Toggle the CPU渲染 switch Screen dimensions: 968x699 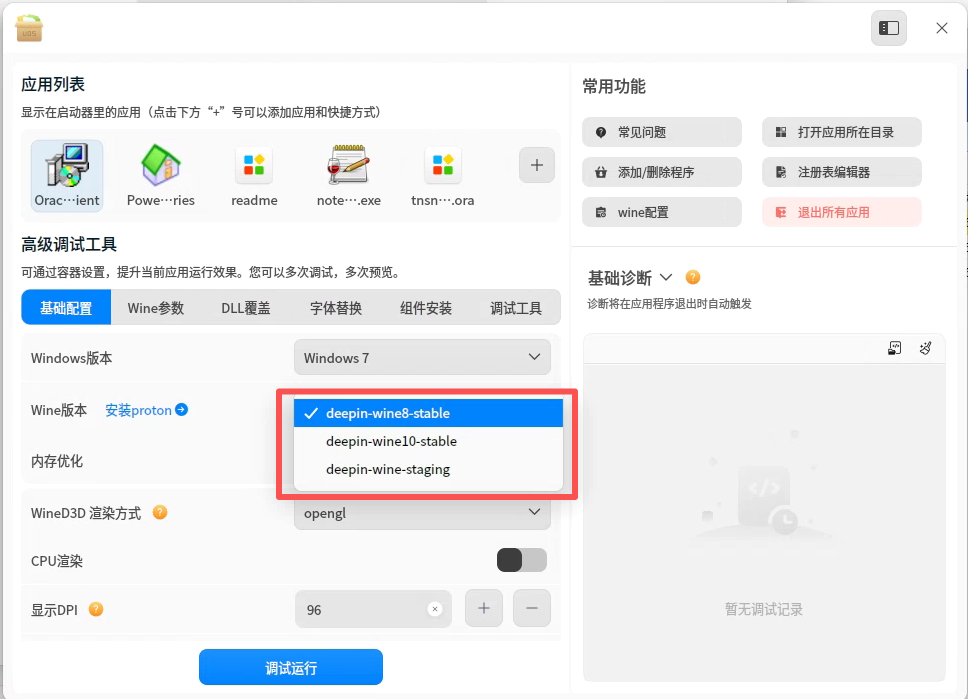point(522,560)
